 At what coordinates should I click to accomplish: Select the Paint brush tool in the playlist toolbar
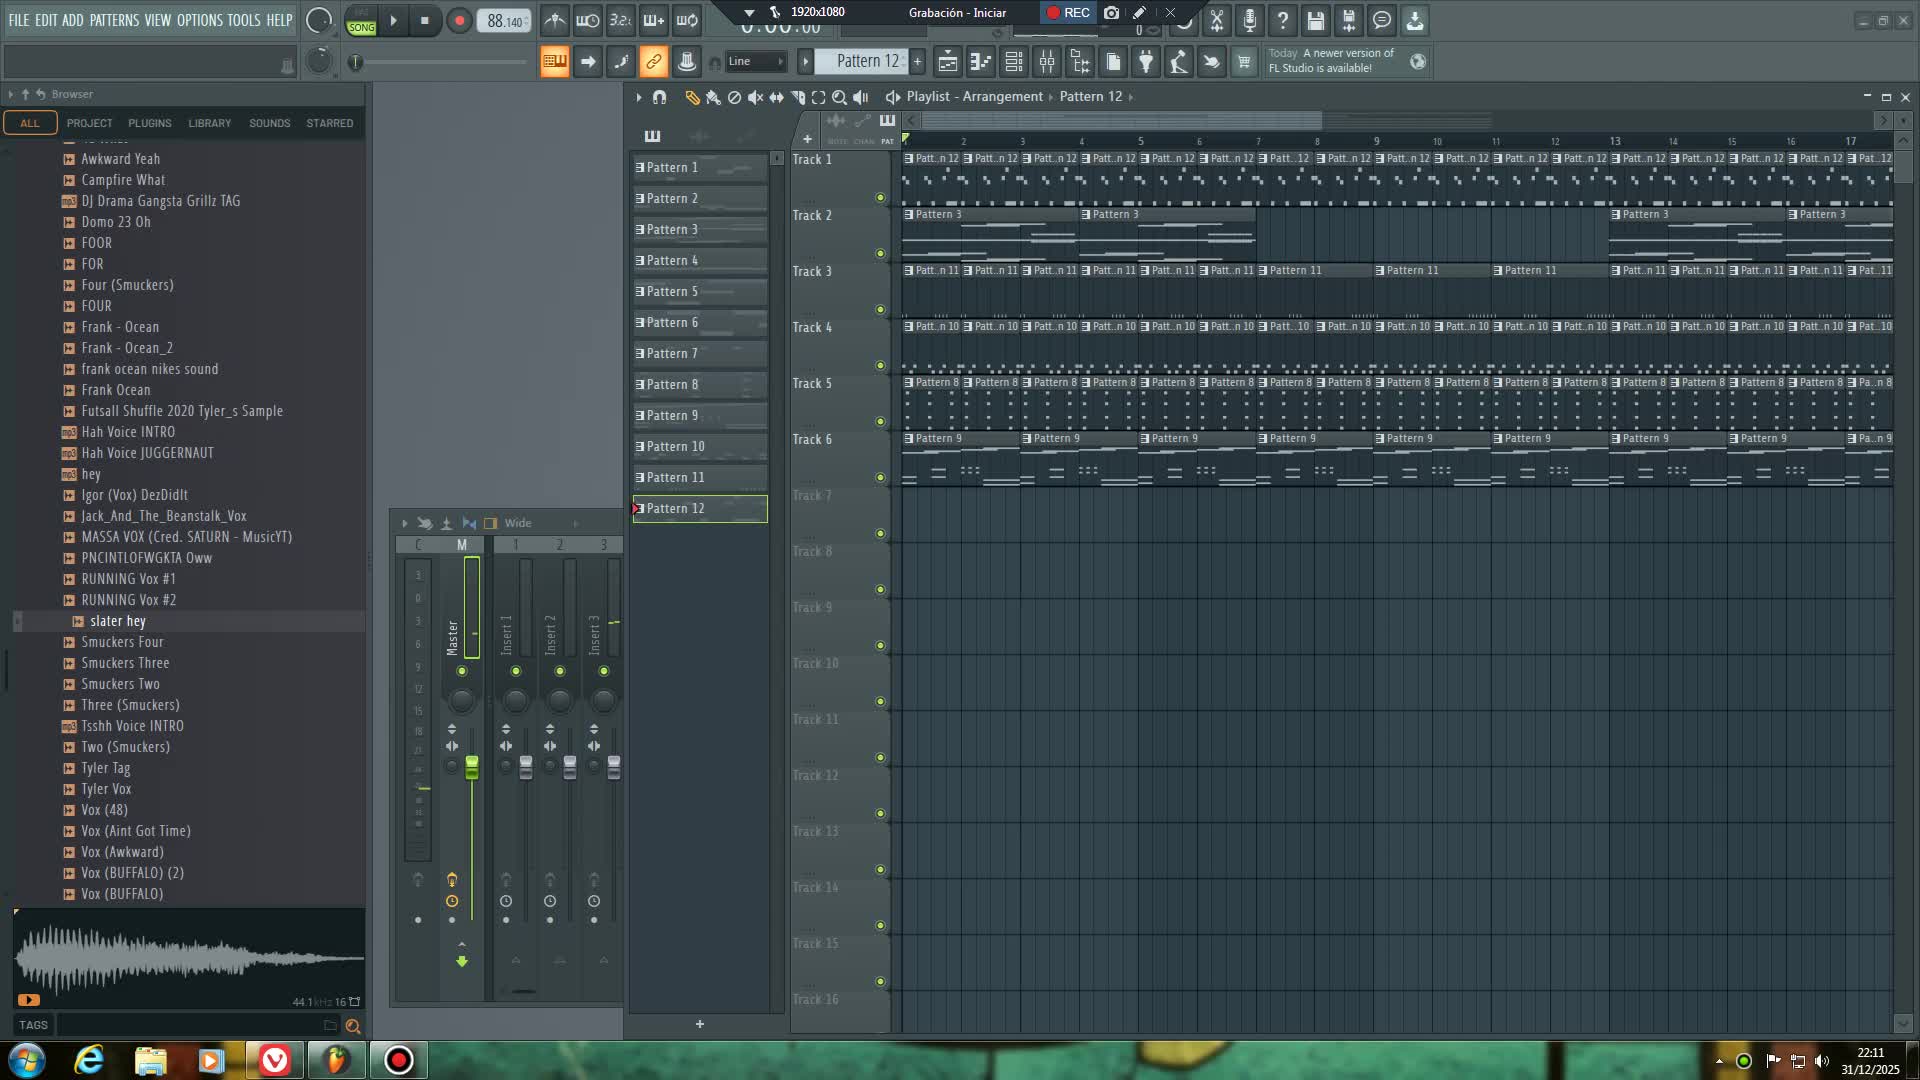(x=712, y=97)
